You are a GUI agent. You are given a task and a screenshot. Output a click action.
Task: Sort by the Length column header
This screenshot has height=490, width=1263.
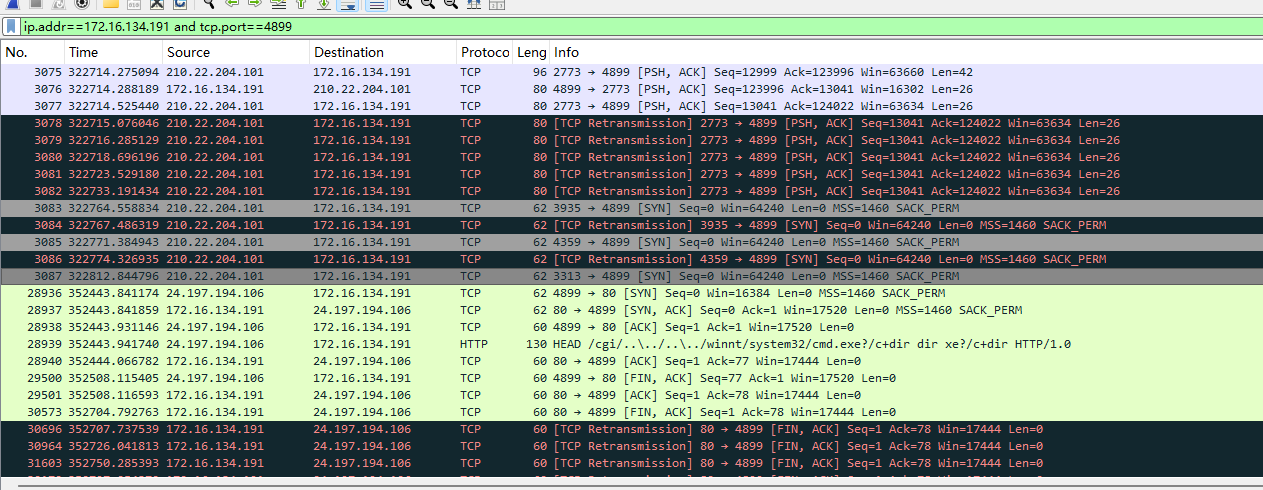(x=531, y=52)
